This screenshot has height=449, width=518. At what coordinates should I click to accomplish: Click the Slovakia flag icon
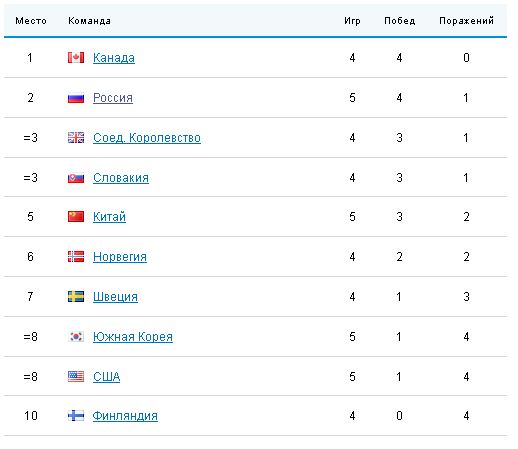tap(76, 178)
